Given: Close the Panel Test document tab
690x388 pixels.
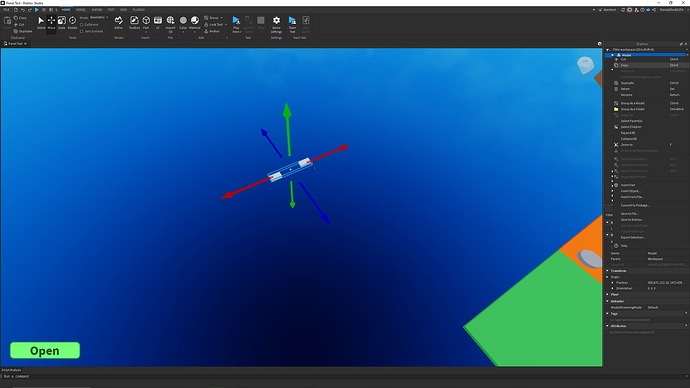Looking at the screenshot, I should [x=26, y=44].
